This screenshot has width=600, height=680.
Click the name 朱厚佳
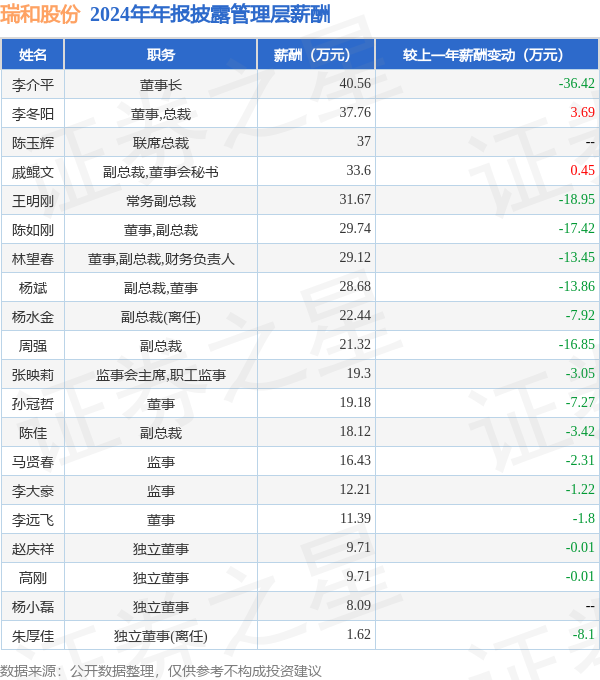[x=33, y=636]
